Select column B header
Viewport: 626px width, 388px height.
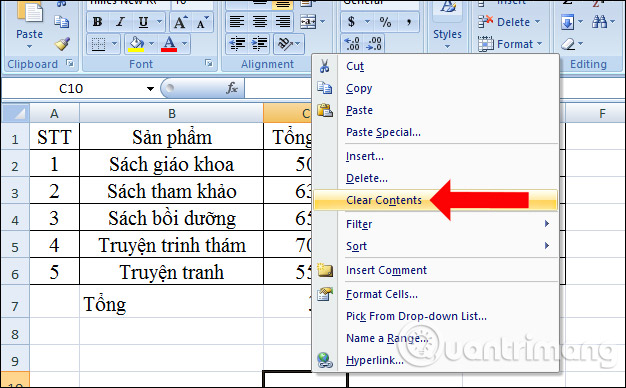172,114
